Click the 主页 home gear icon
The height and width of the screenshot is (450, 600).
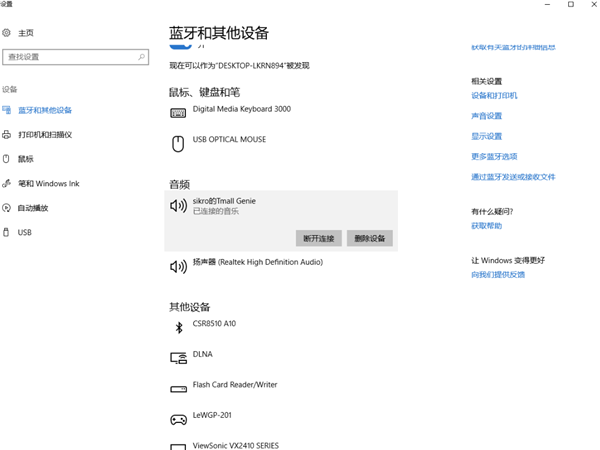click(x=7, y=33)
